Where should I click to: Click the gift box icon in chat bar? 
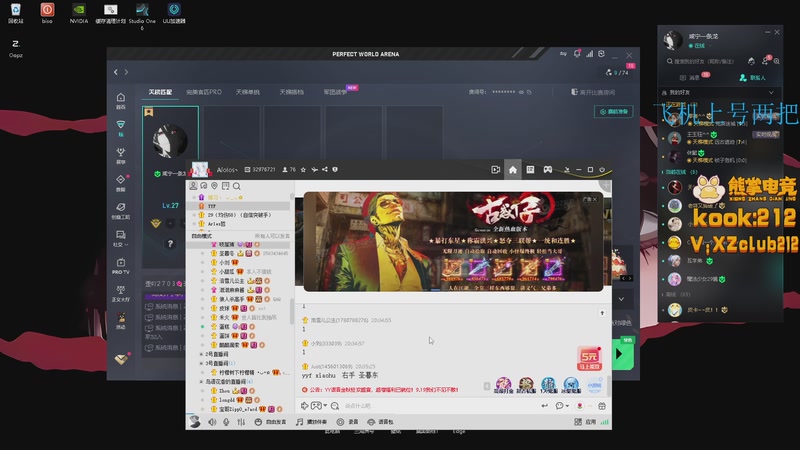click(x=602, y=406)
